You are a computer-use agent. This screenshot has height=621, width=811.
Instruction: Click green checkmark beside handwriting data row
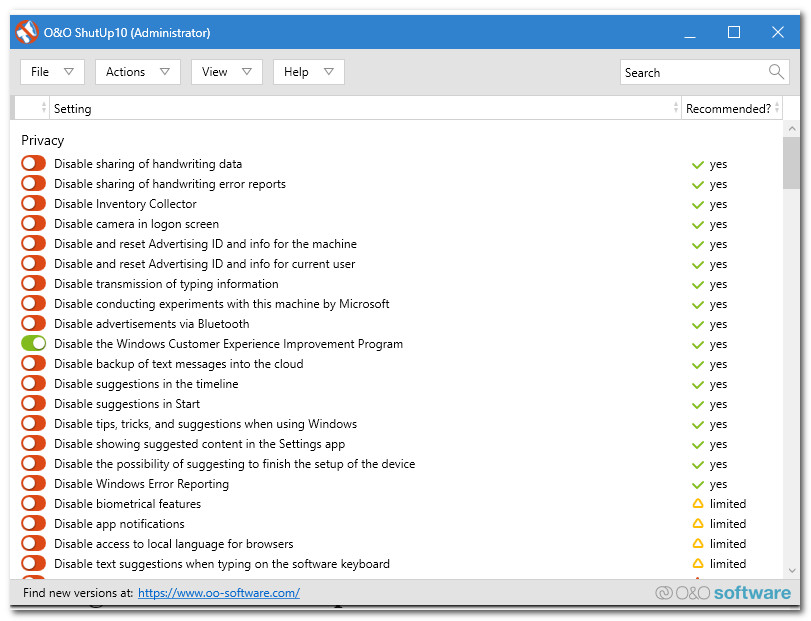pos(698,164)
